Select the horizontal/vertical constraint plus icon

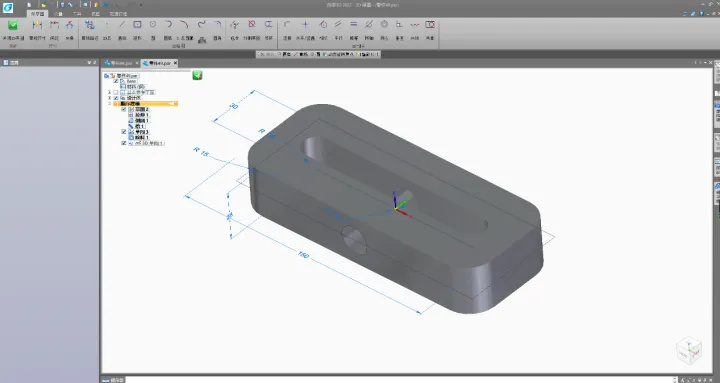point(305,24)
